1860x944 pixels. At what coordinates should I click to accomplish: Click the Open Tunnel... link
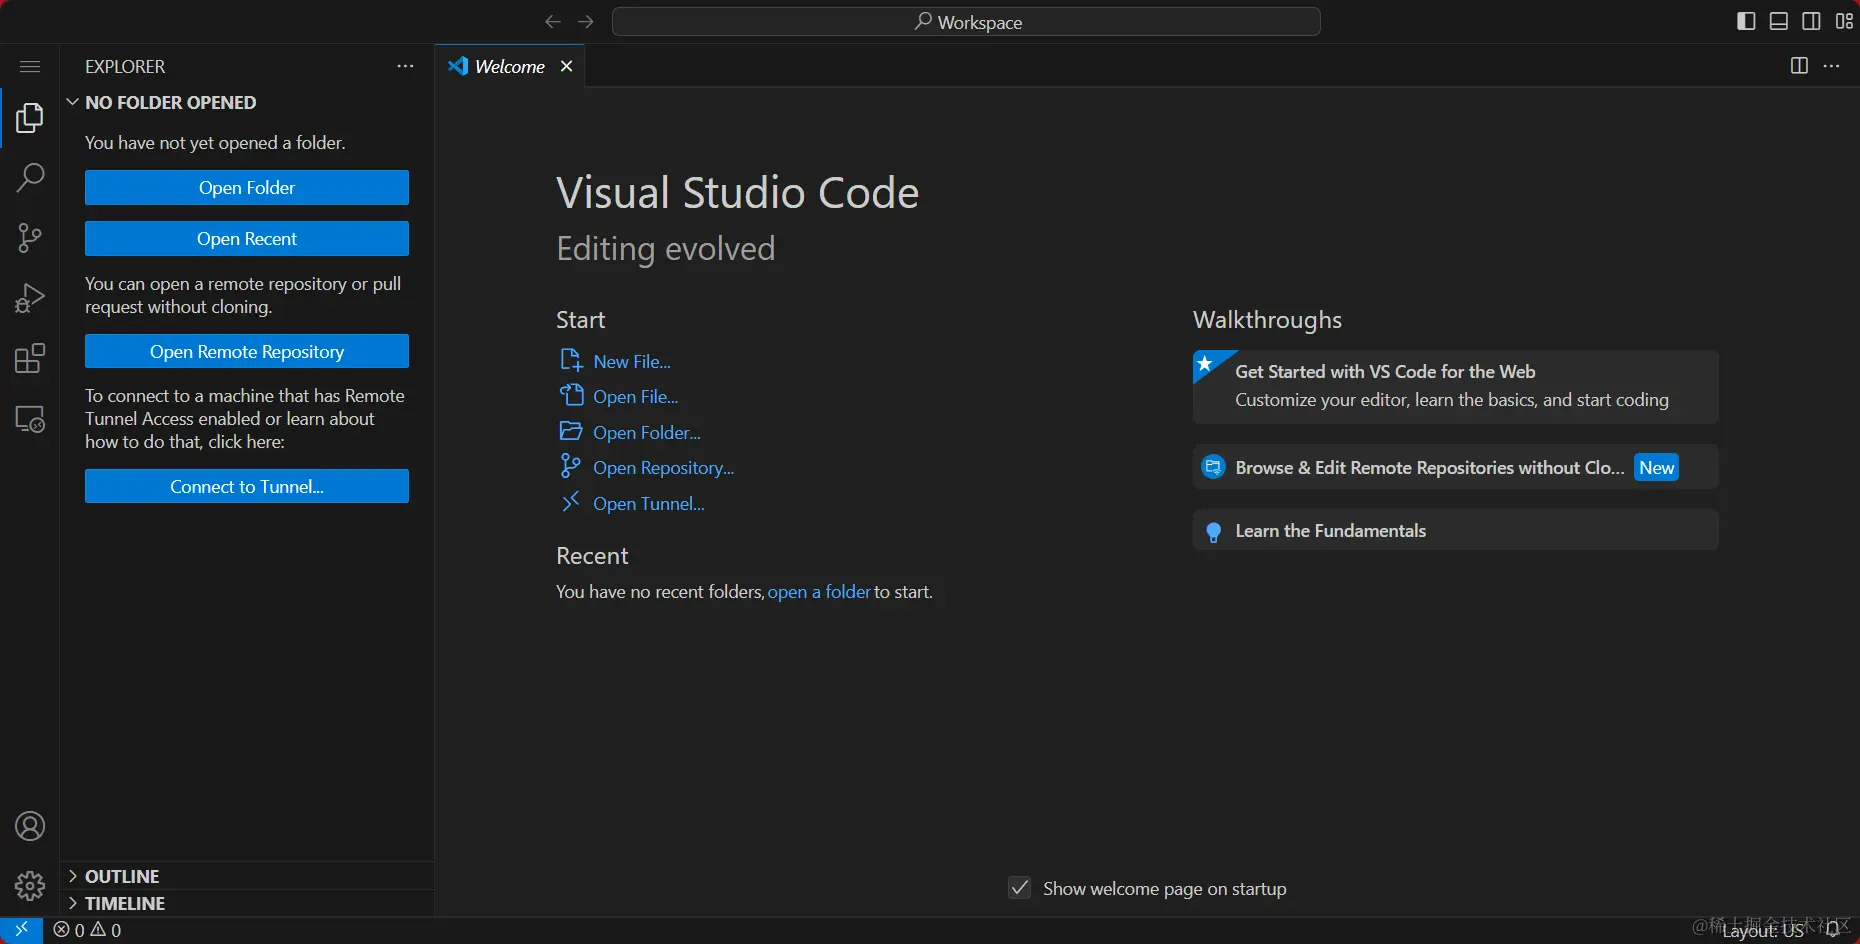(648, 504)
